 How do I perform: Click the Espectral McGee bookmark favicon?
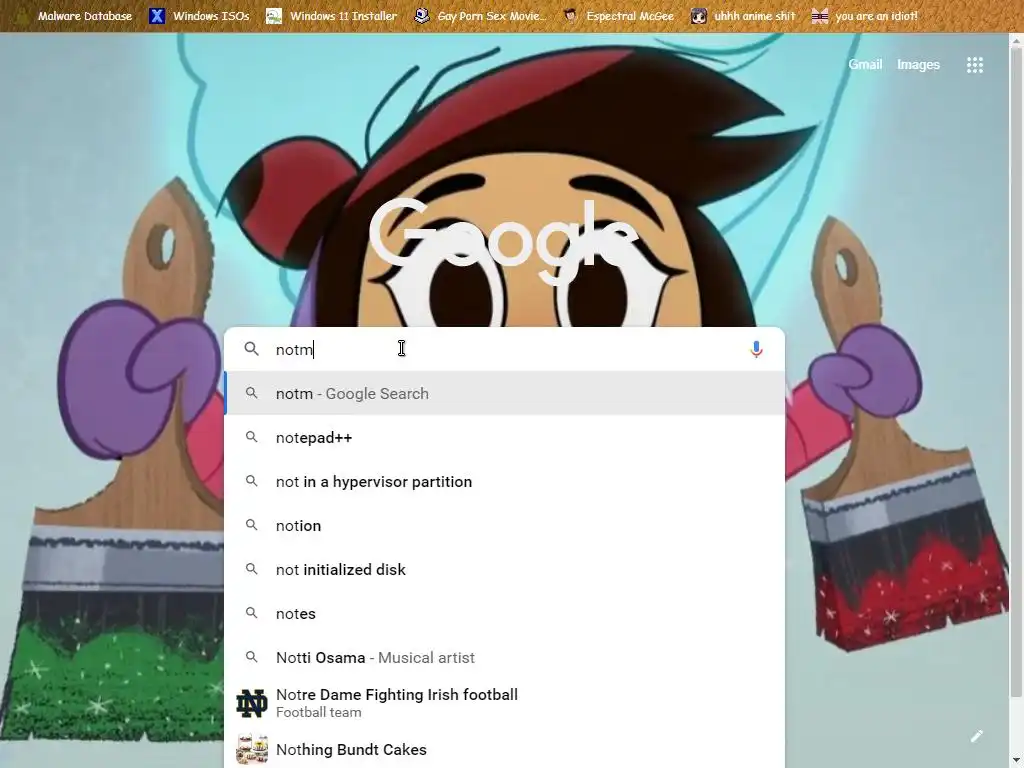coord(571,16)
